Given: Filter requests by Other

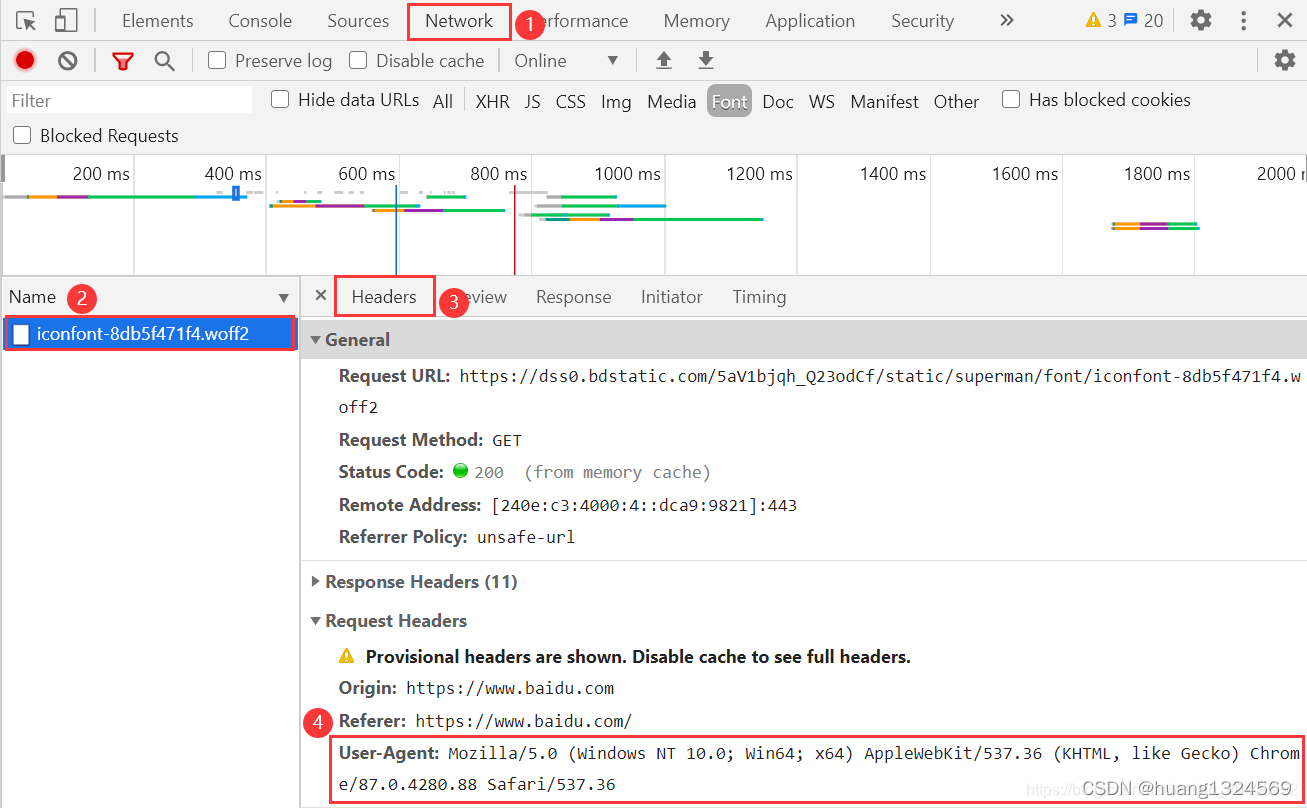Looking at the screenshot, I should (956, 101).
